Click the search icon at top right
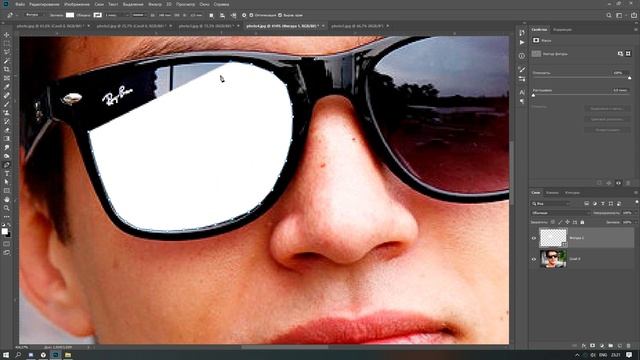This screenshot has width=640, height=360. tap(609, 15)
